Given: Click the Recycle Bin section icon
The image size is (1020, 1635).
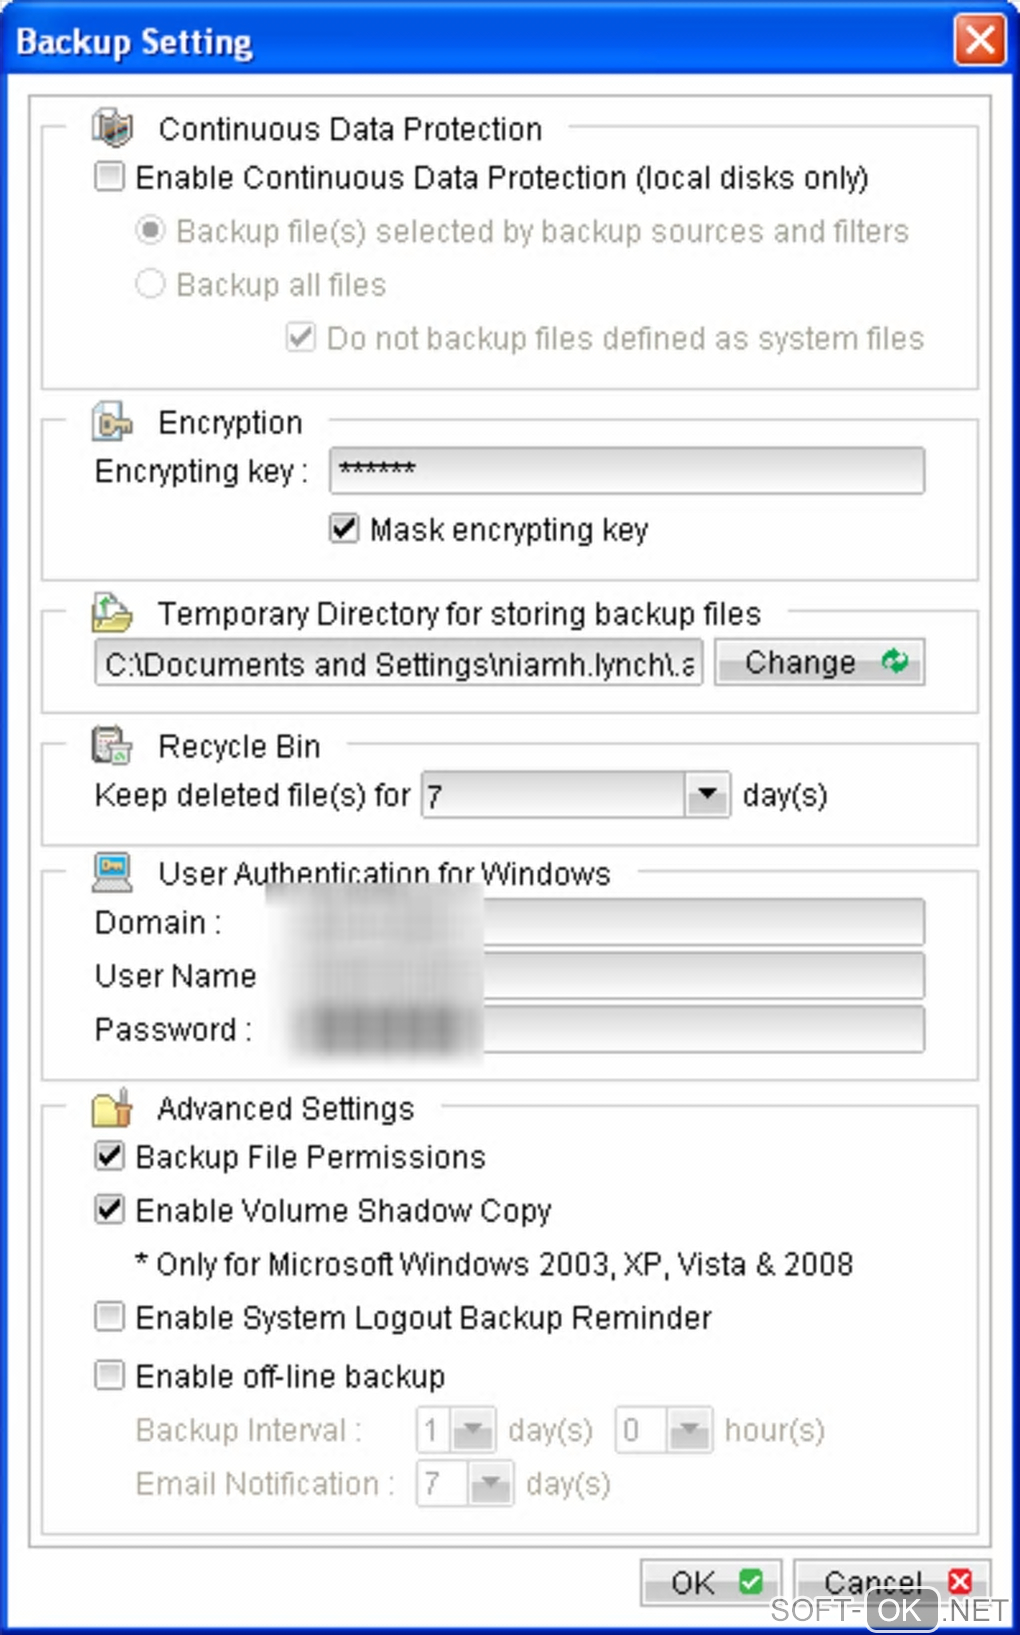Looking at the screenshot, I should 112,746.
